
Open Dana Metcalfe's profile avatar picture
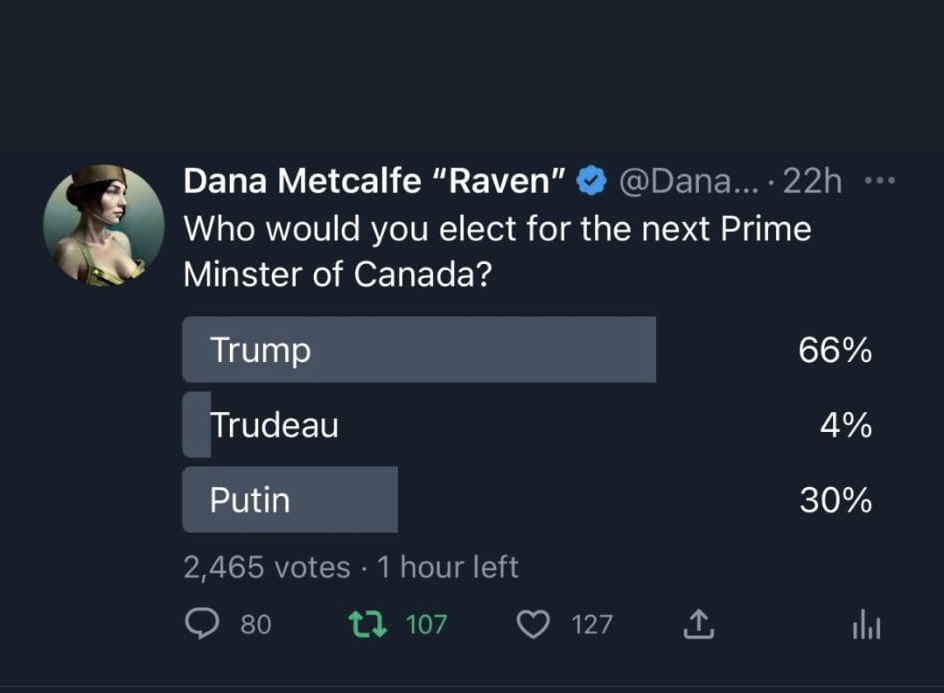coord(104,225)
